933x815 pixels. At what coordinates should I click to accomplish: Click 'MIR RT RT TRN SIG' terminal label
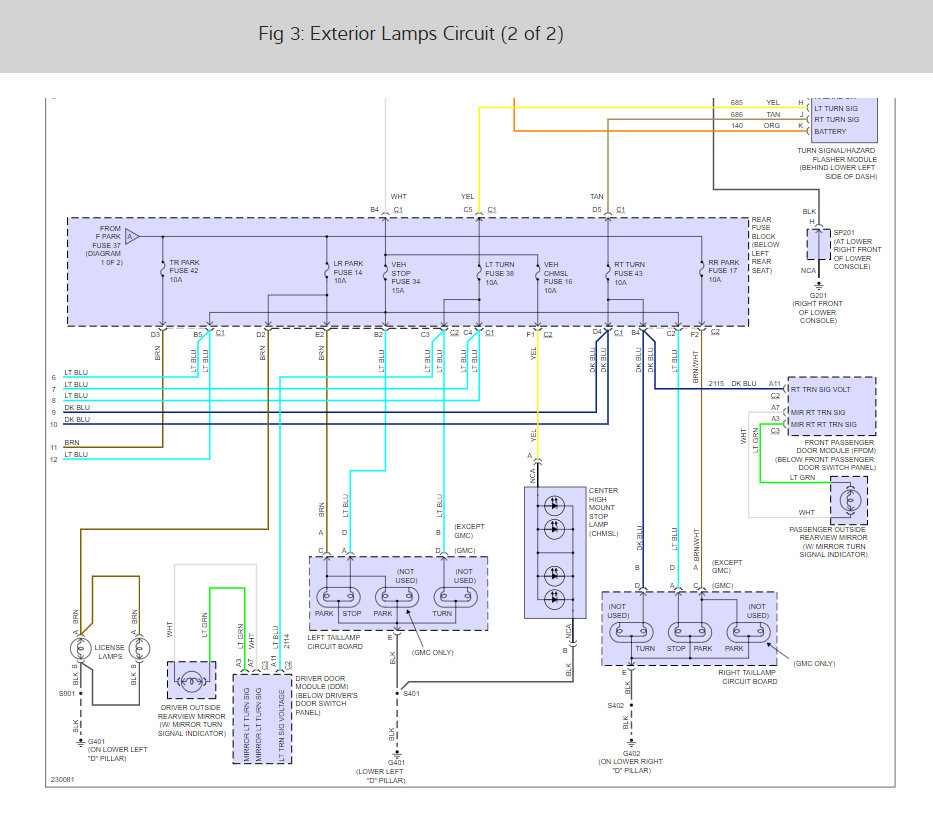[824, 424]
